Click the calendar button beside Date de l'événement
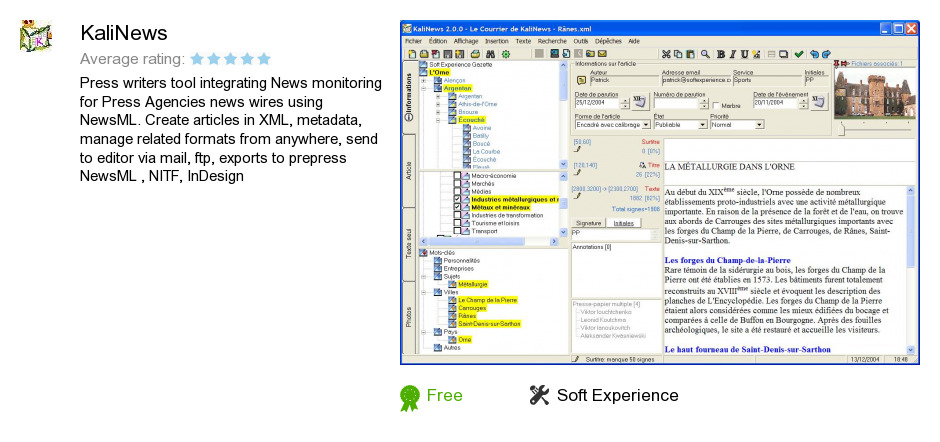The width and height of the screenshot is (940, 442). 820,101
